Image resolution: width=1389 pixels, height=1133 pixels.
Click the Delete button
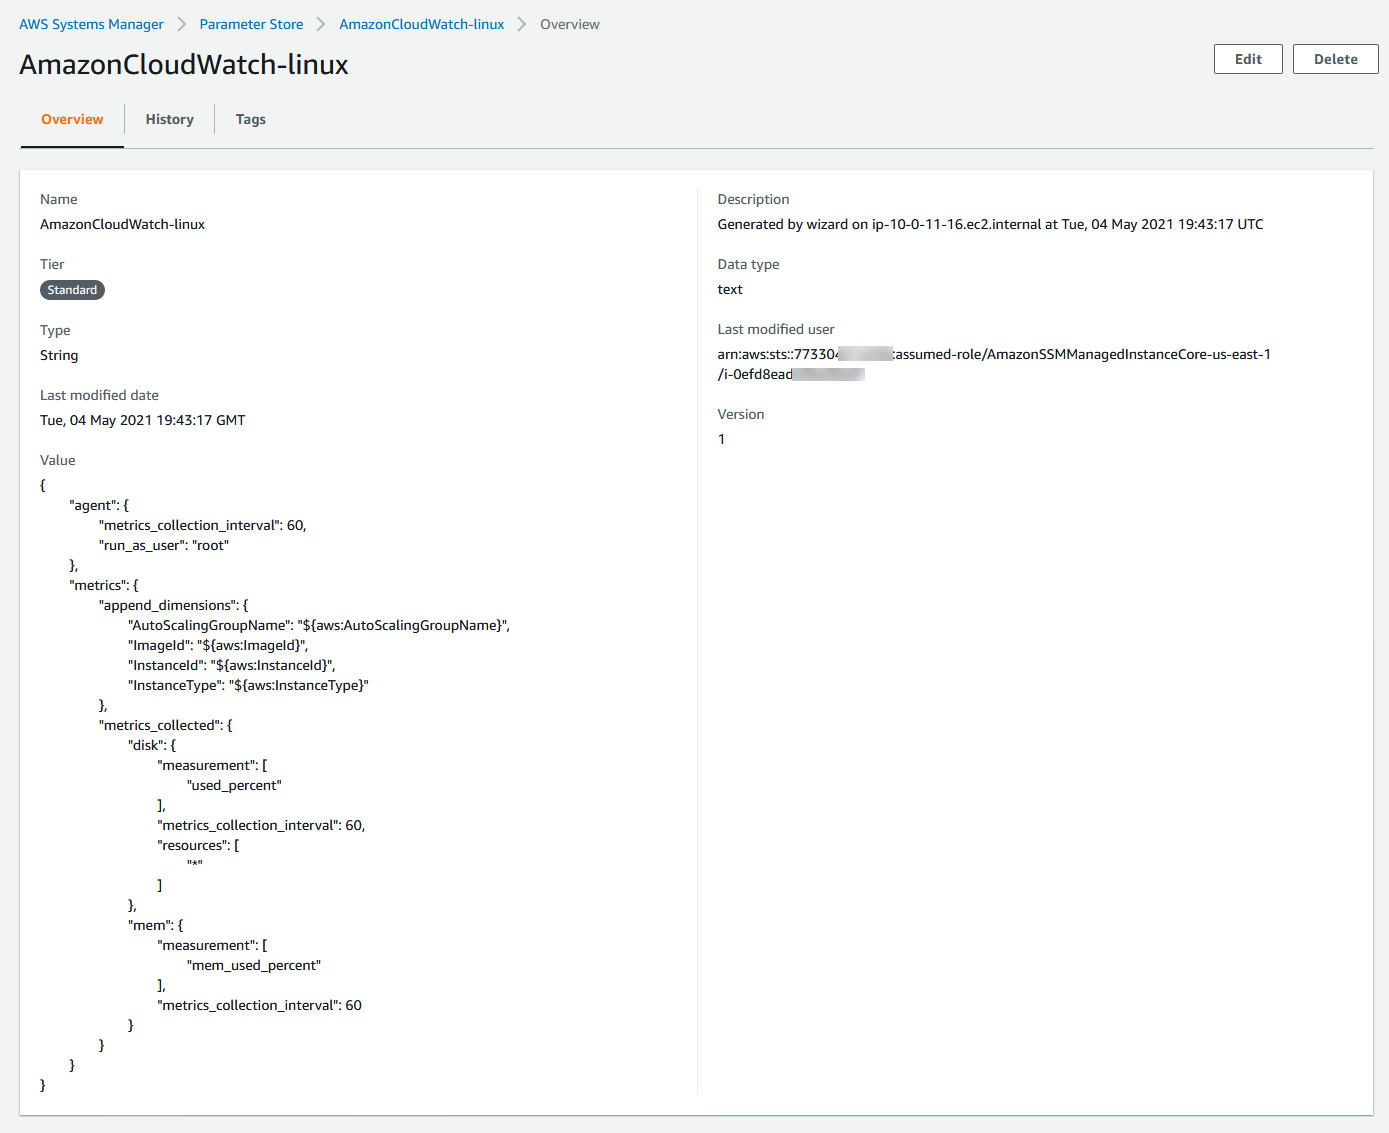[1335, 59]
